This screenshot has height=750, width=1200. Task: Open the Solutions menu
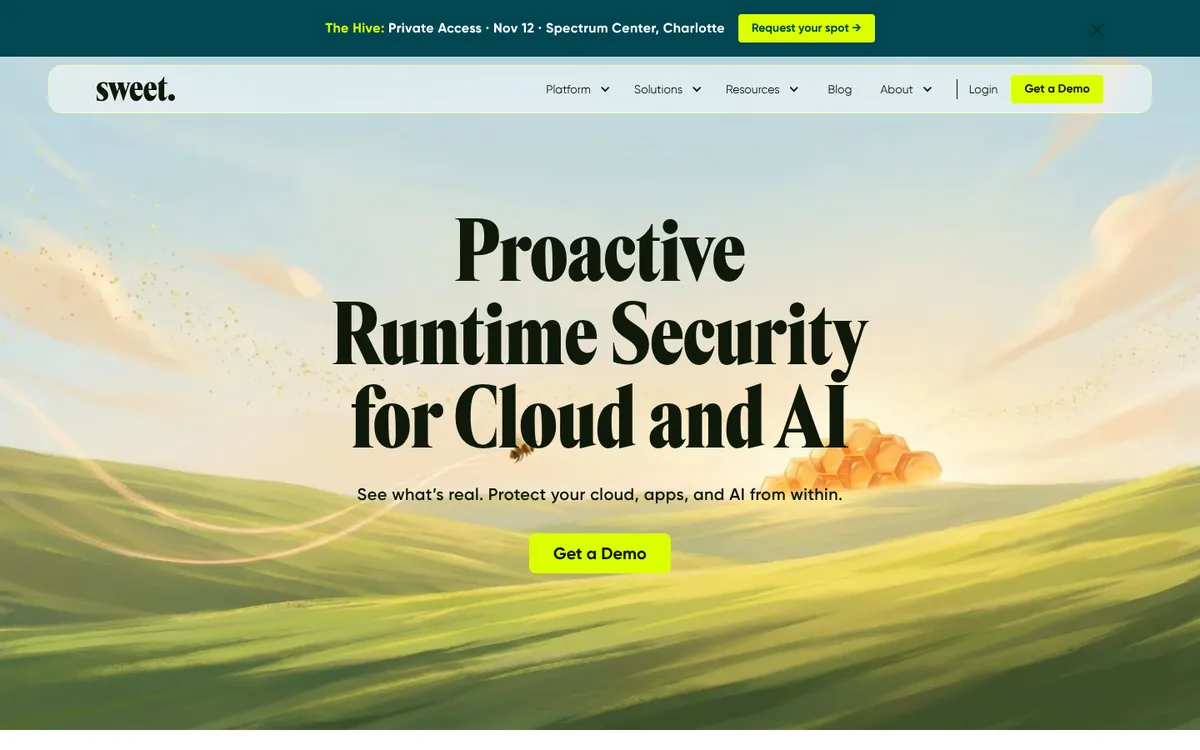[658, 89]
